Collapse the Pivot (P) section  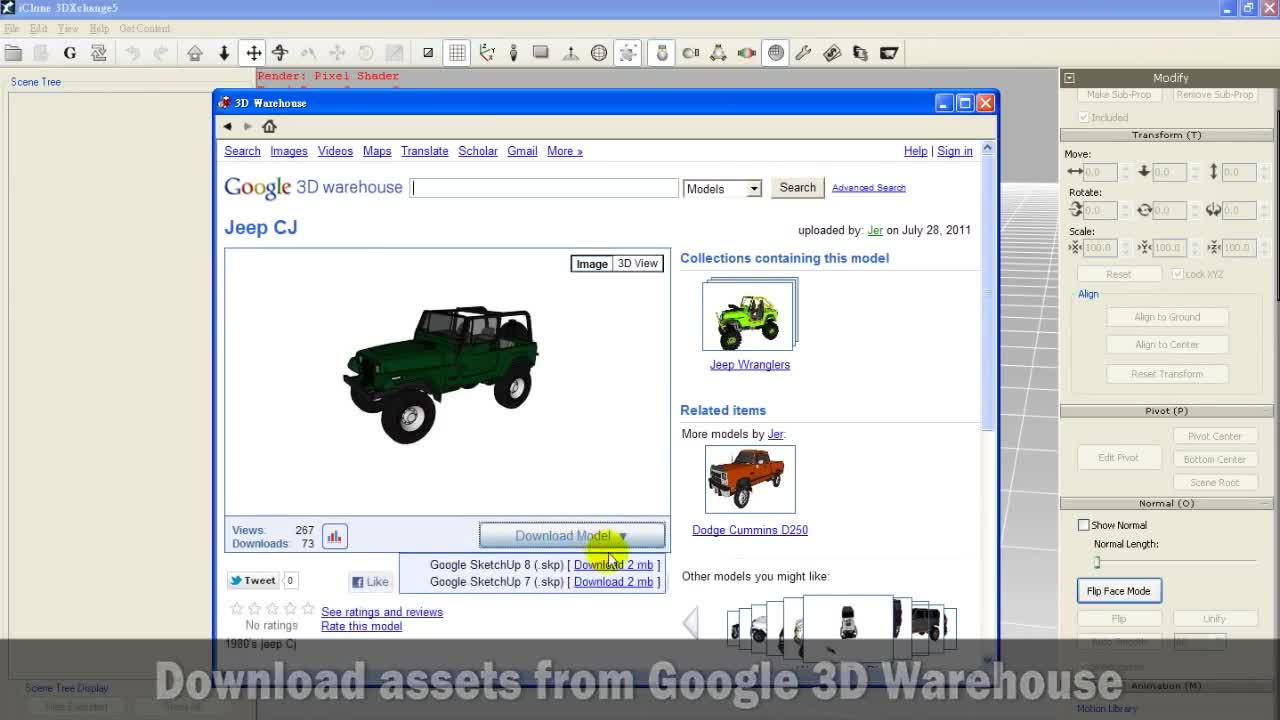(1166, 411)
